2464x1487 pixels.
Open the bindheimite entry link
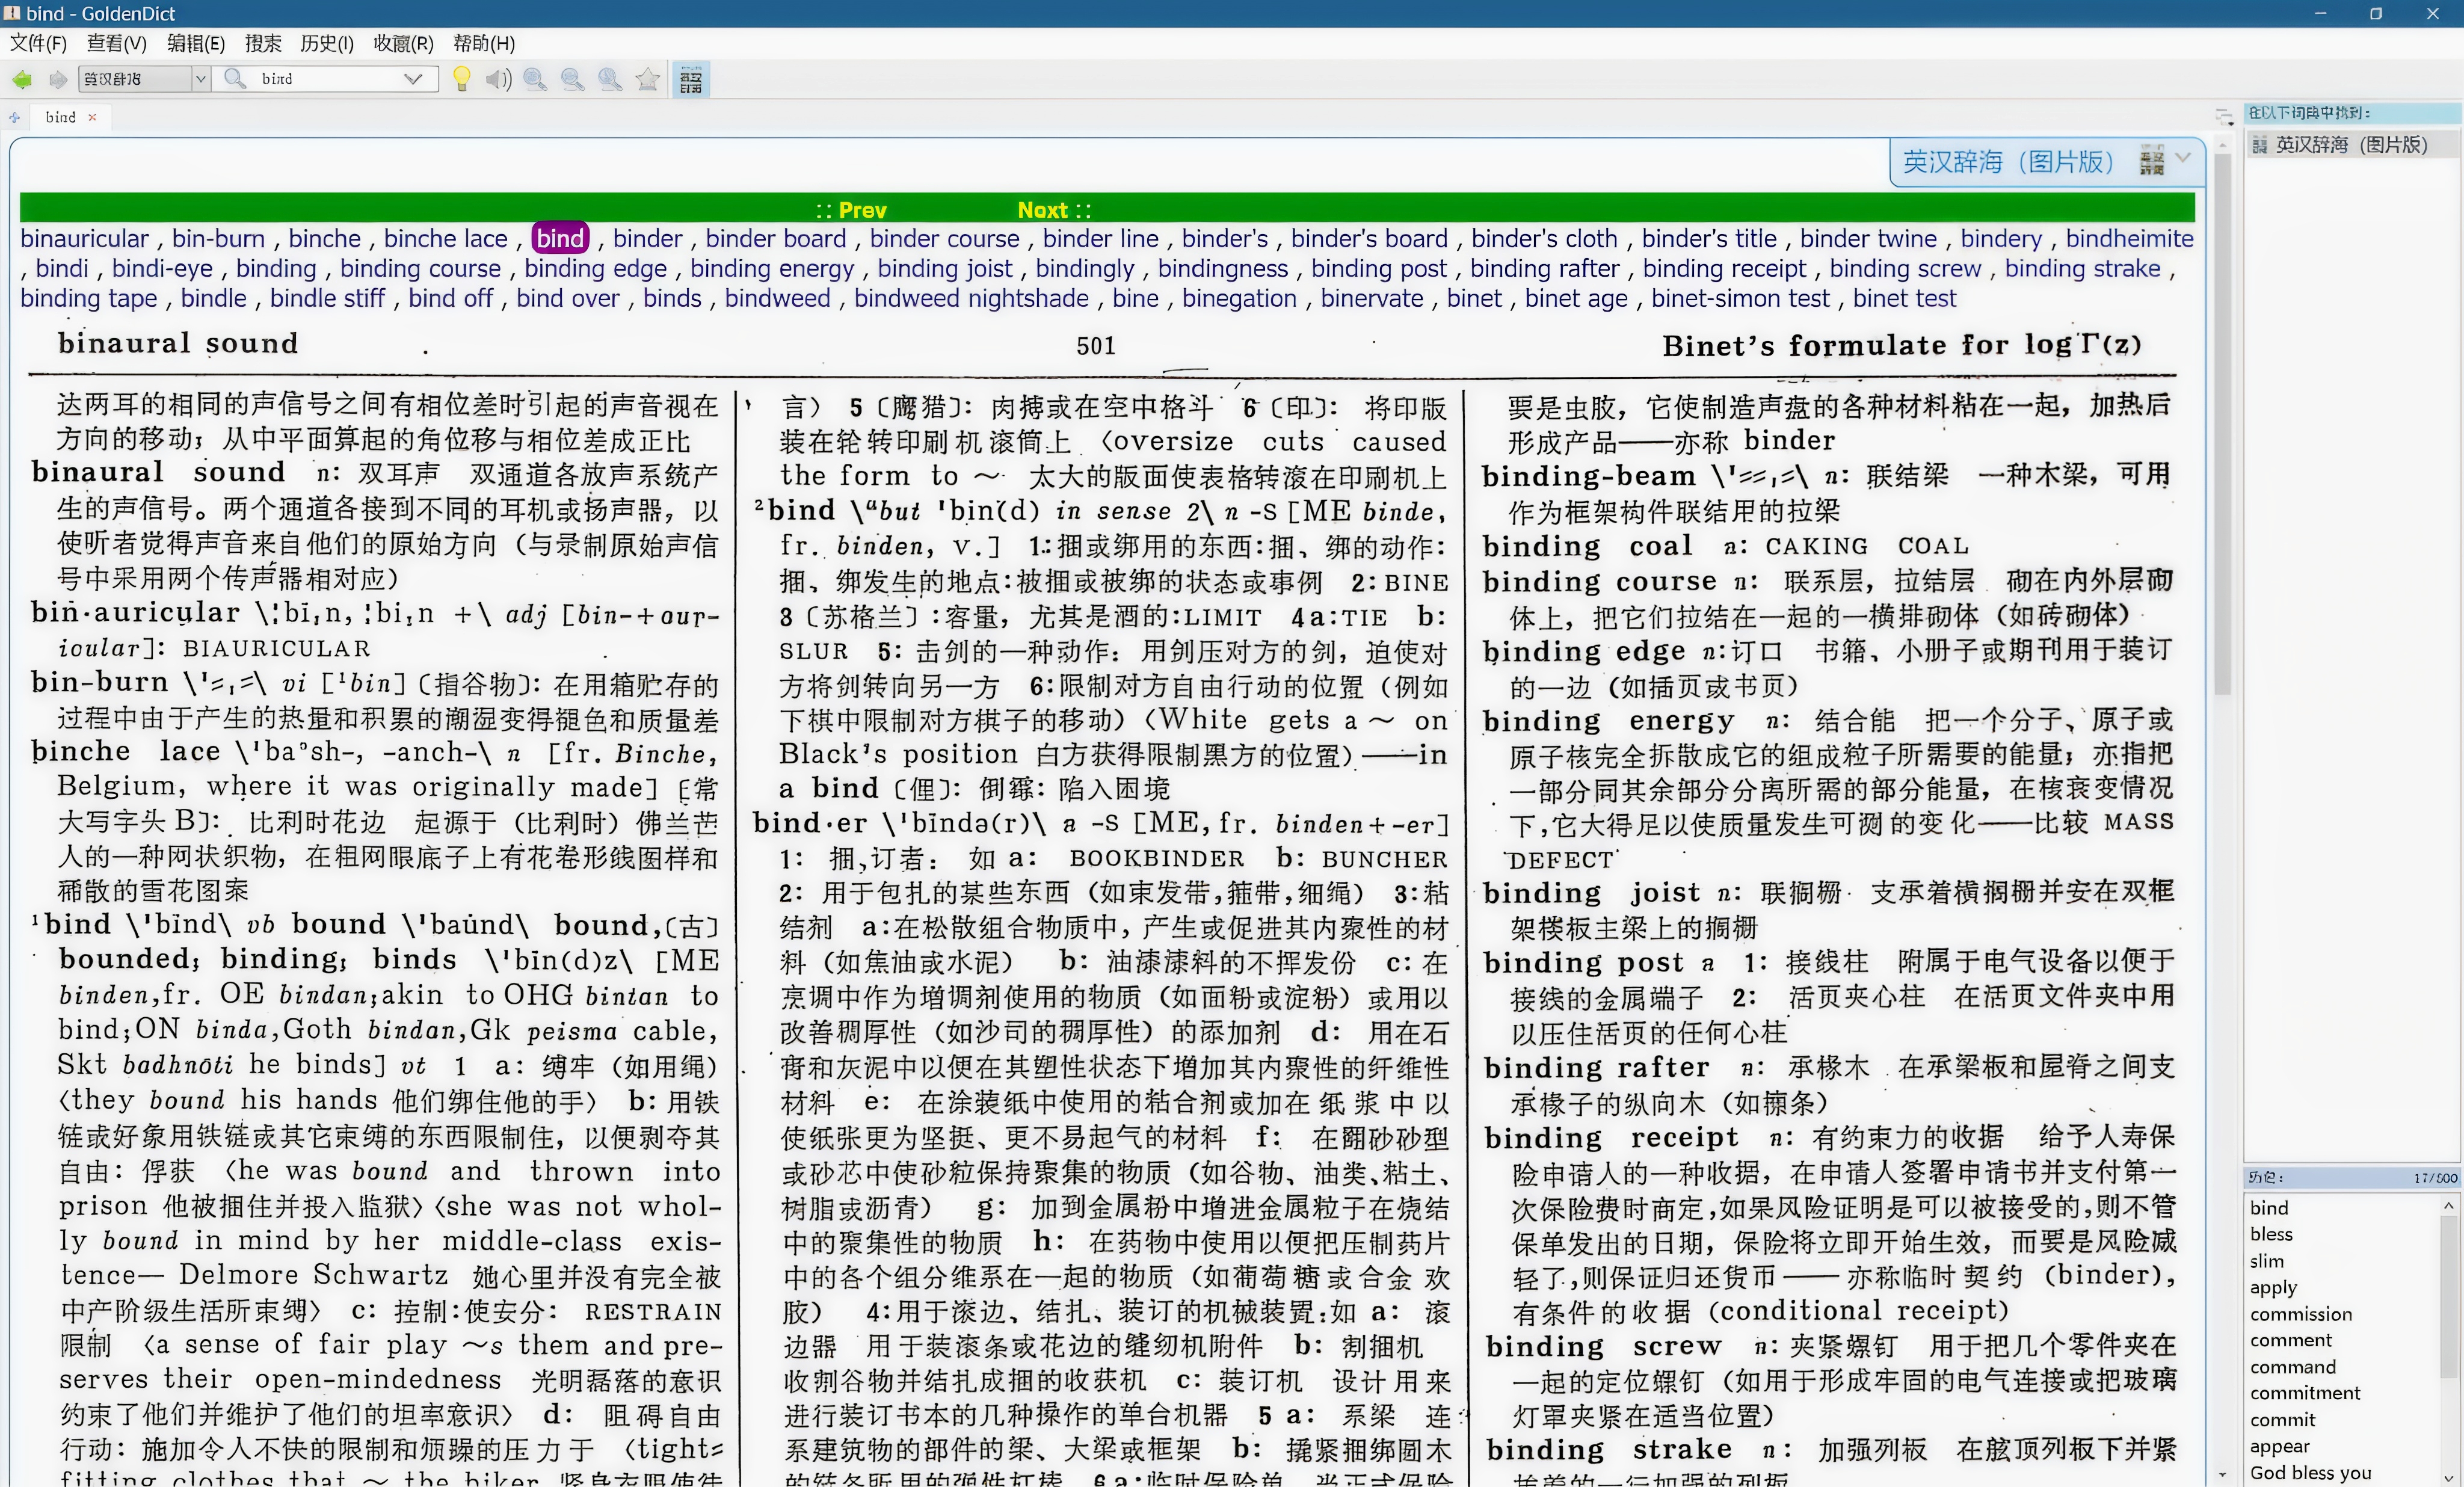2130,239
